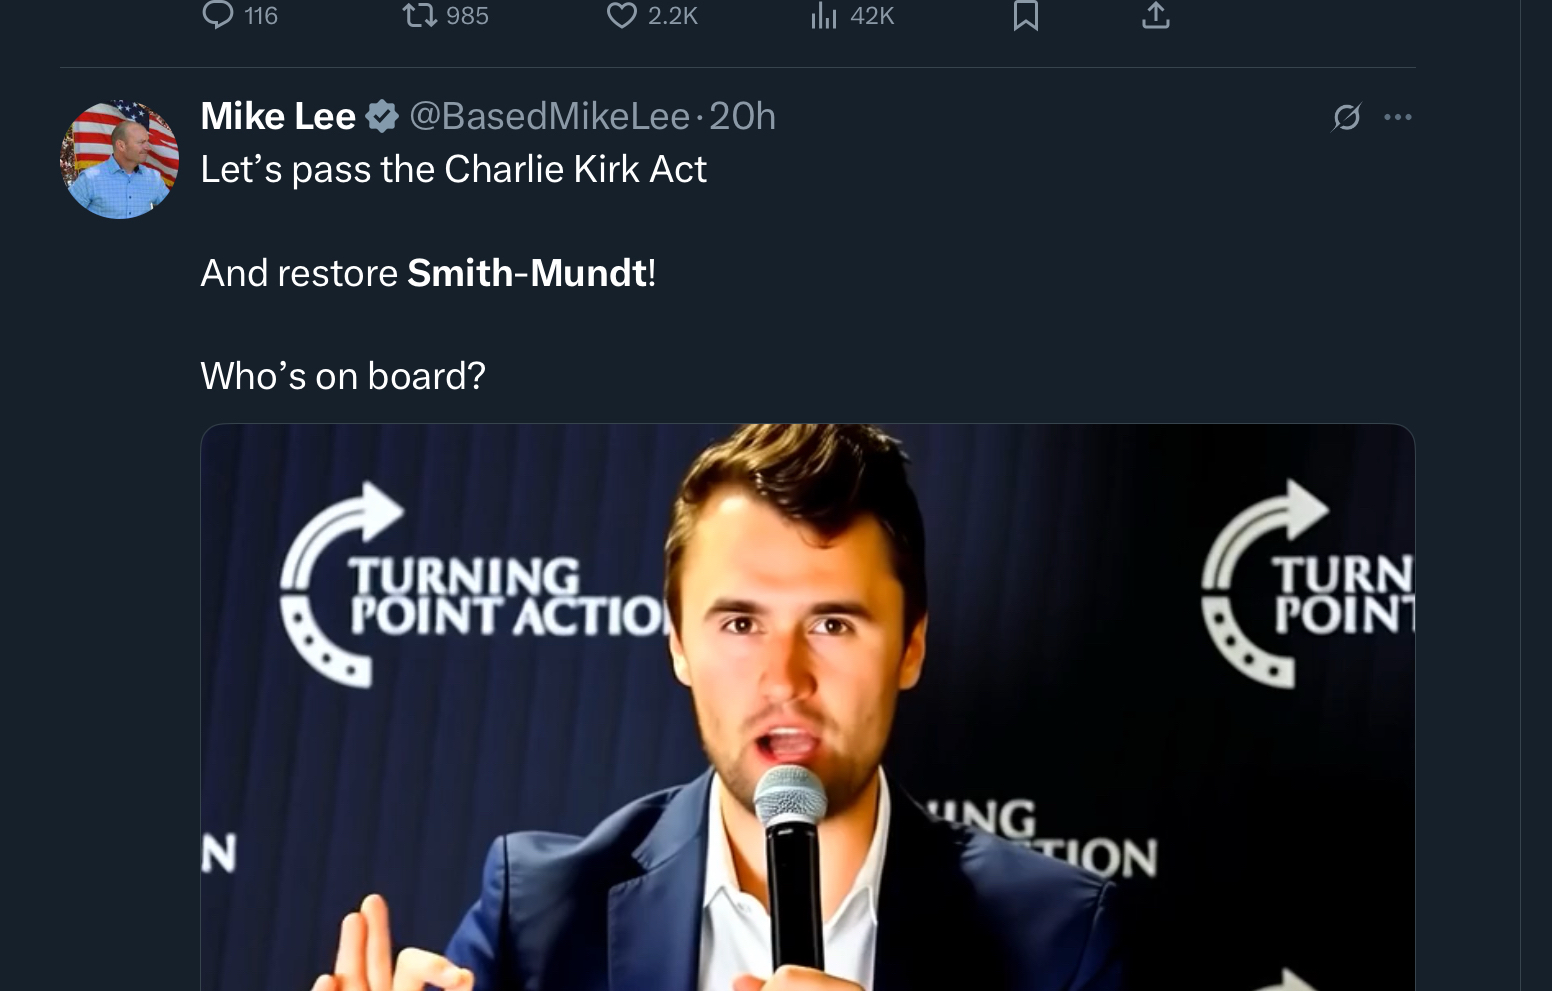Image resolution: width=1552 pixels, height=991 pixels.
Task: Click the "Let's pass the Charlie Kirk Act" text
Action: point(453,169)
